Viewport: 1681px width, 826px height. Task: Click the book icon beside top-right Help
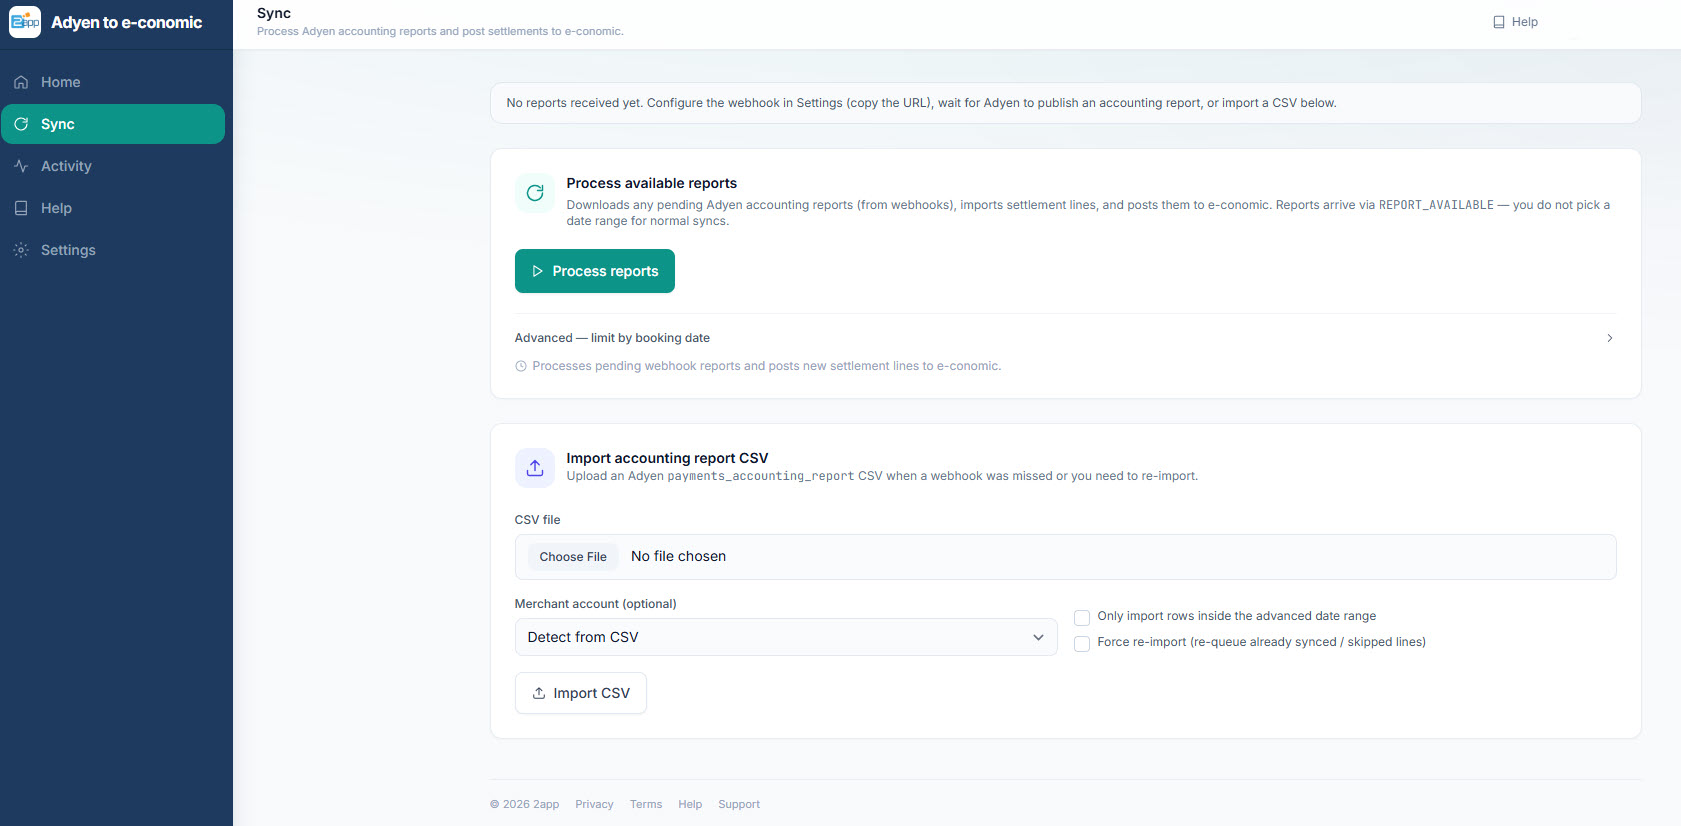click(1499, 22)
